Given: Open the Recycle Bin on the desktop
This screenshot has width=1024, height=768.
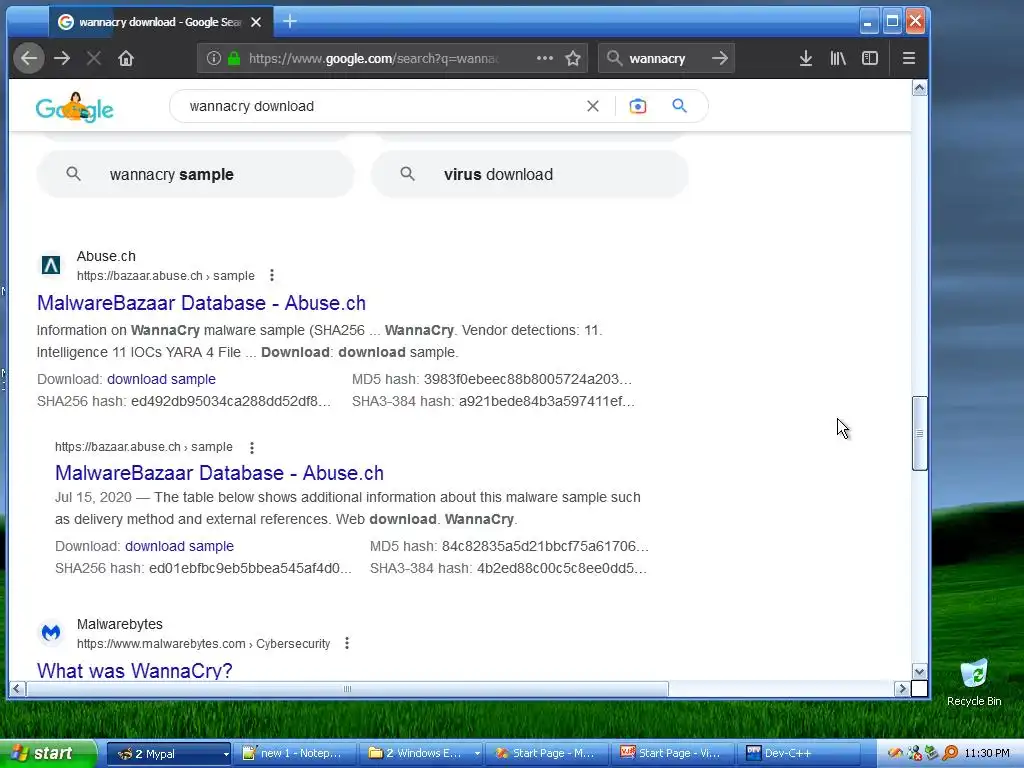Looking at the screenshot, I should pos(974,682).
